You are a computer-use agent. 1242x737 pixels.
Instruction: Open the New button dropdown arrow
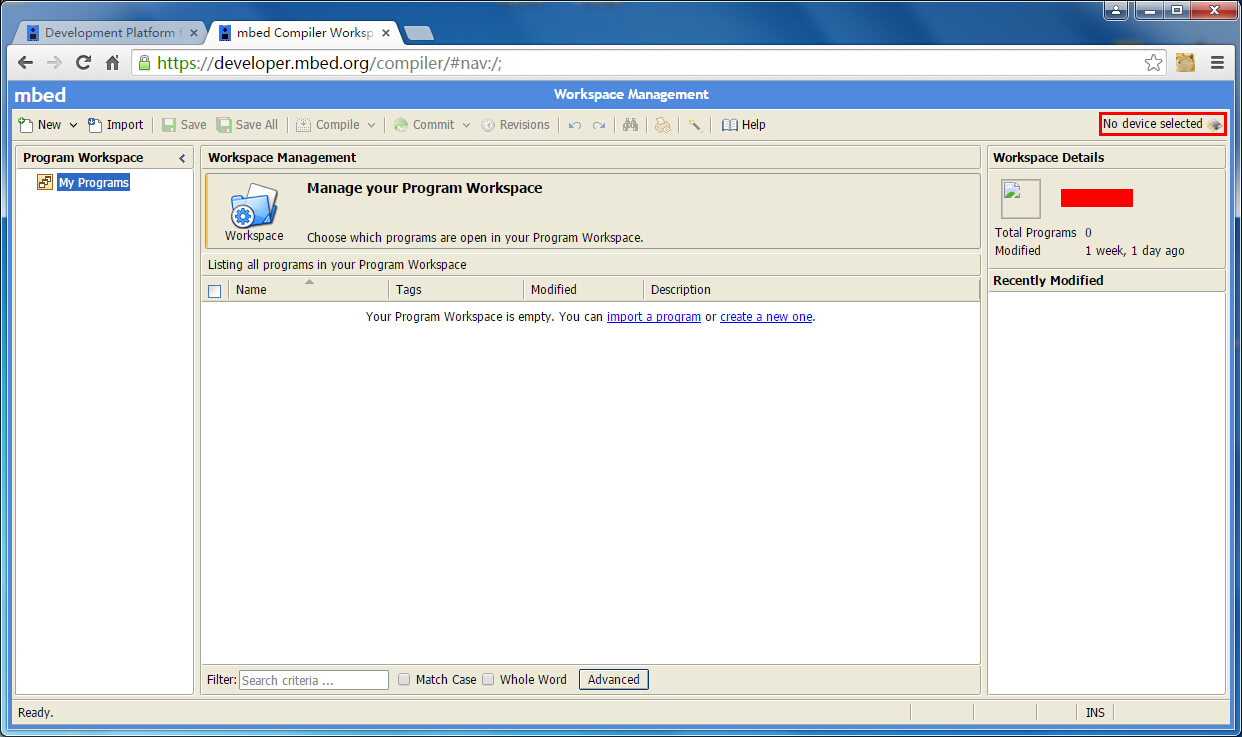click(73, 125)
